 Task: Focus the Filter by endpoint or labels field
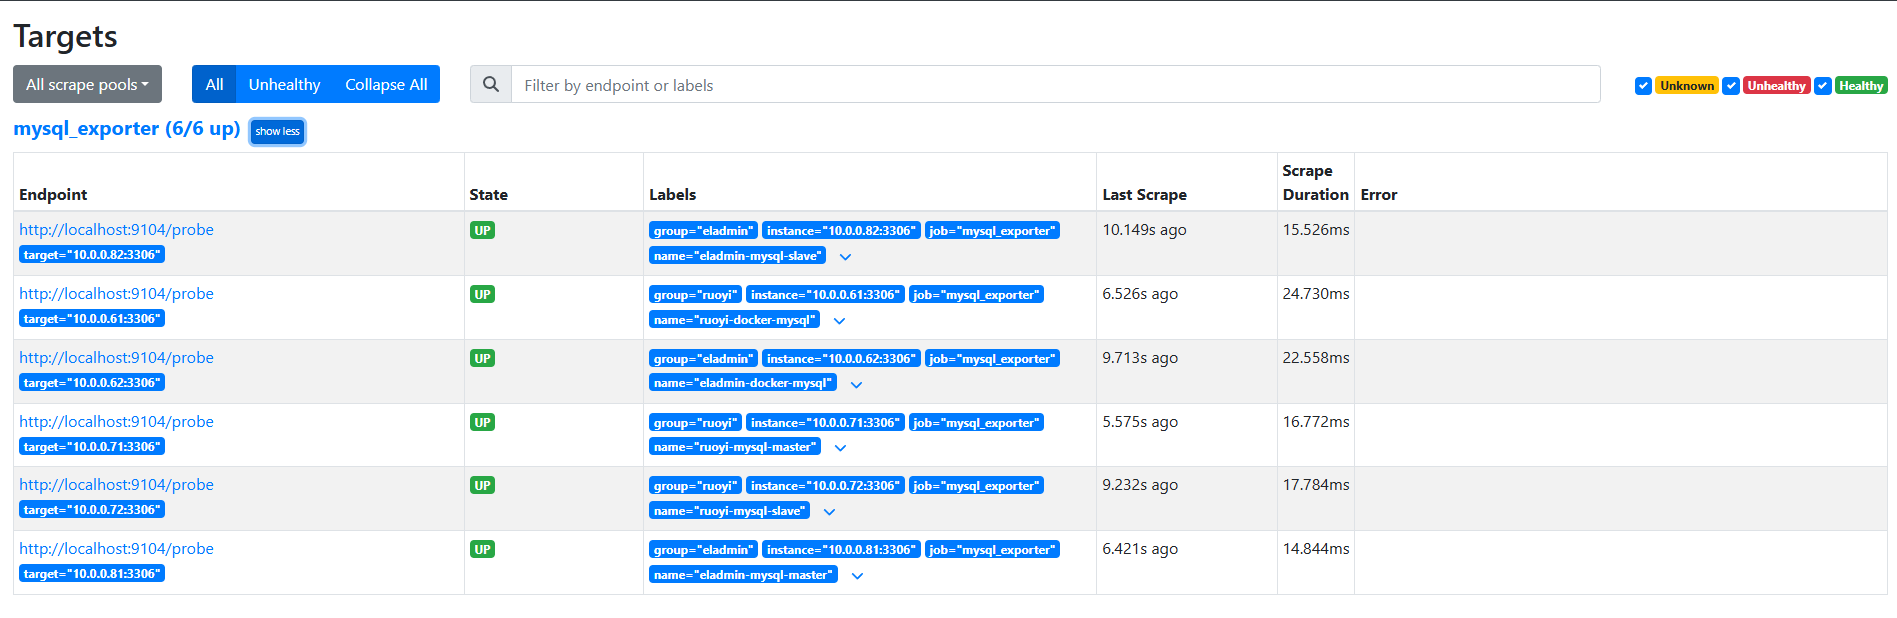coord(1054,85)
